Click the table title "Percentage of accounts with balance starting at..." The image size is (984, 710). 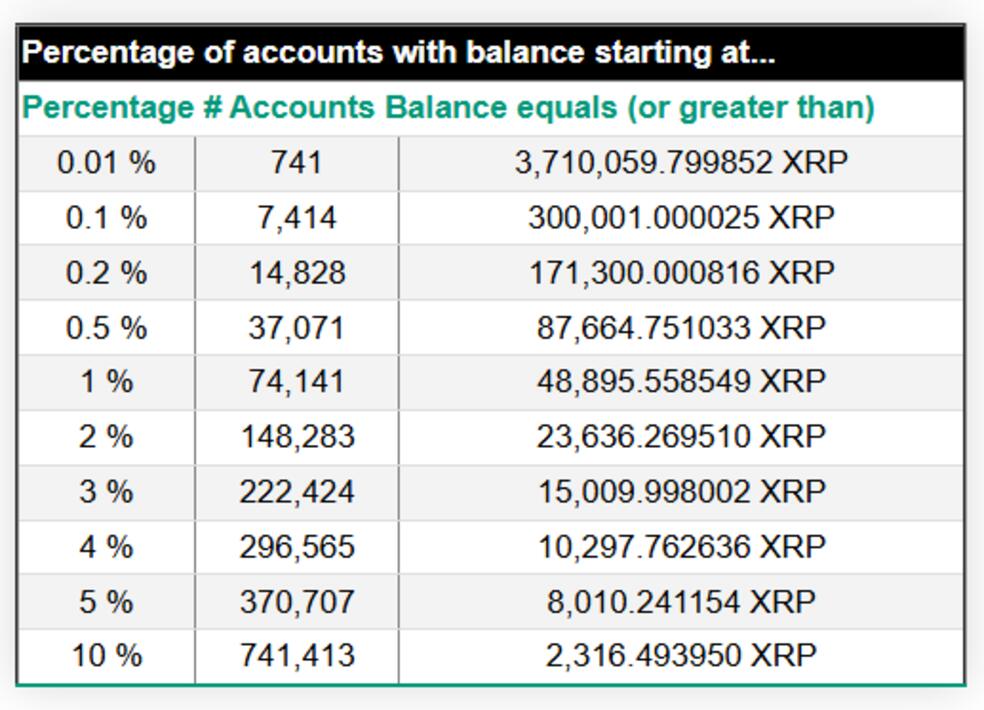click(398, 53)
